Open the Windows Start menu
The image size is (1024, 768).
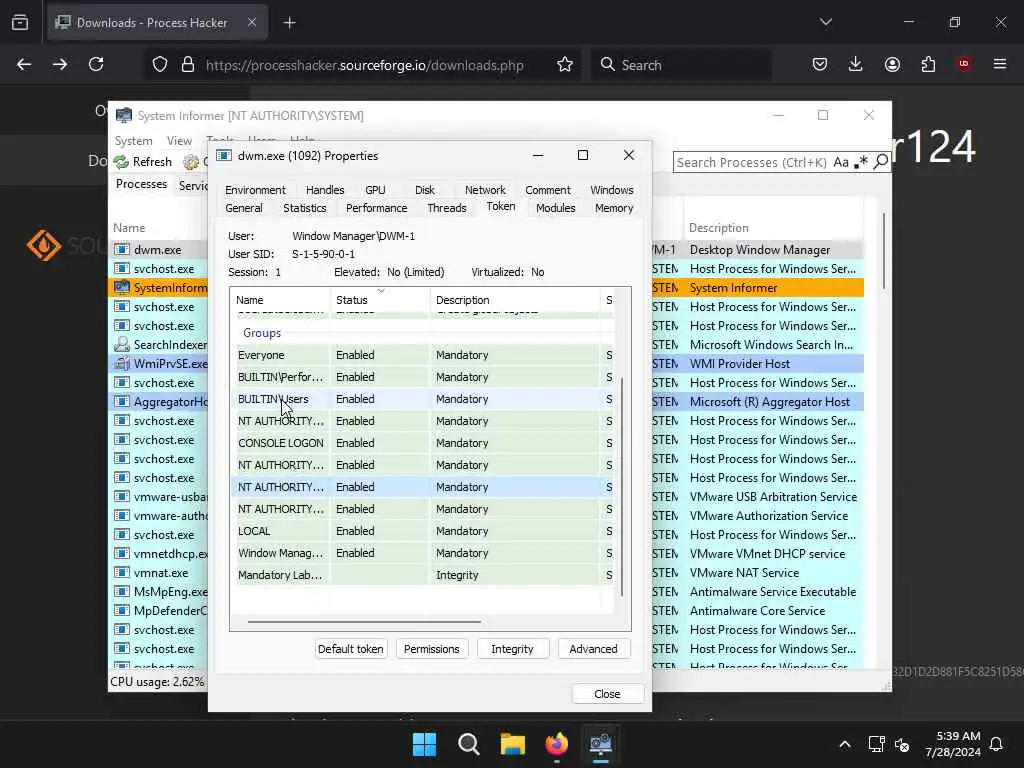(424, 744)
